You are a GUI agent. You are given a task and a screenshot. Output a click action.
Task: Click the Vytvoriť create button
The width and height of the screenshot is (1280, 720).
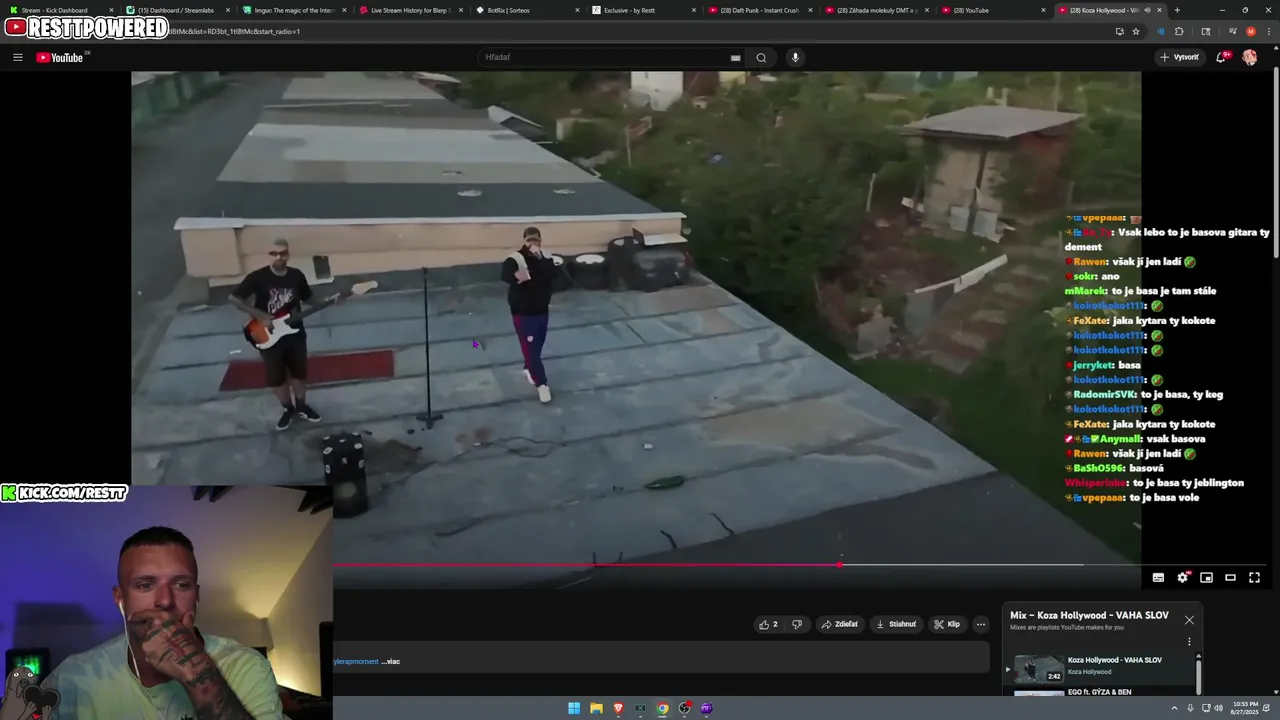point(1180,57)
